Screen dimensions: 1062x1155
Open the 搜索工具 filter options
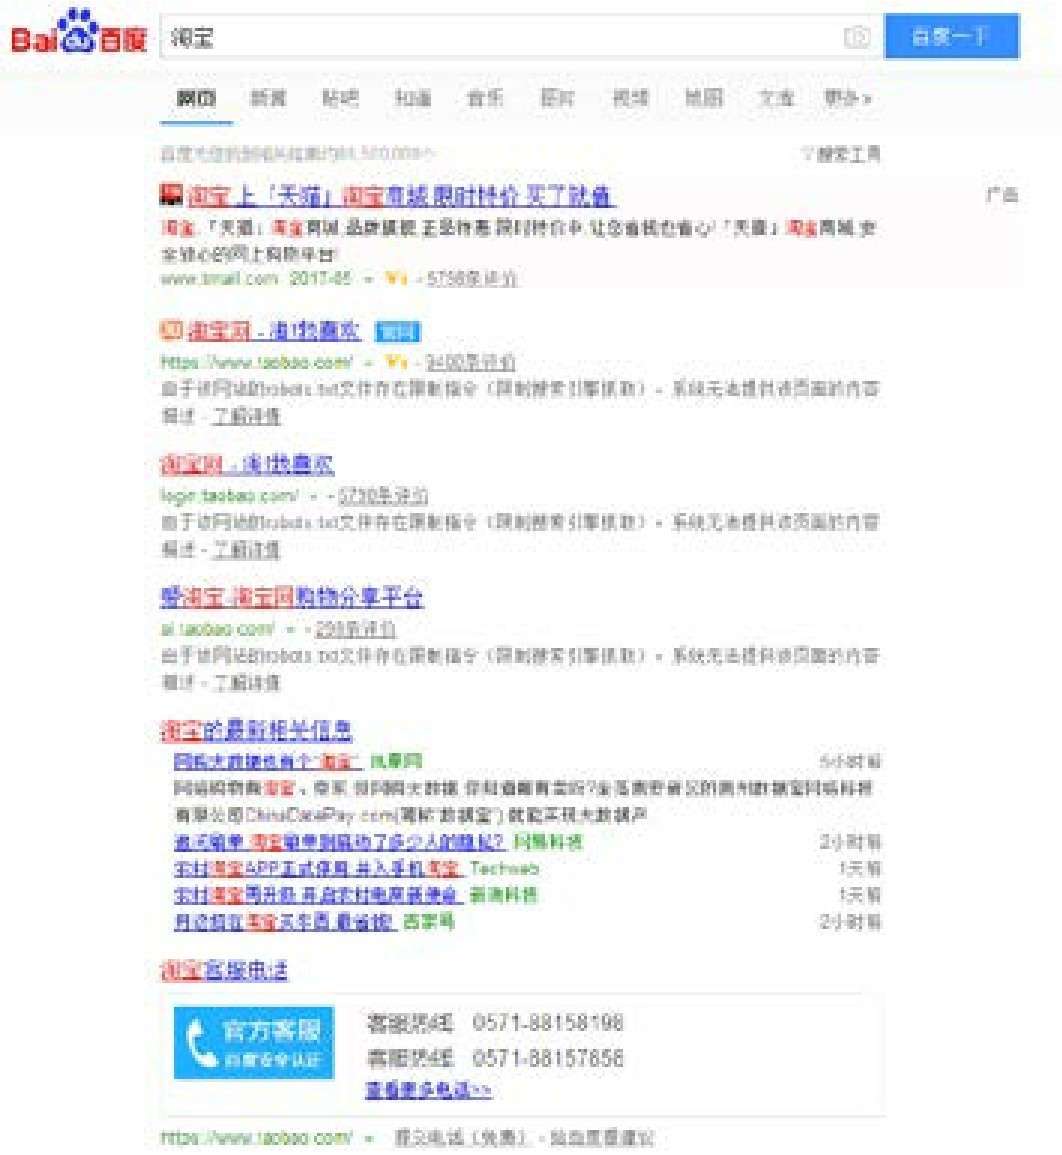point(840,154)
